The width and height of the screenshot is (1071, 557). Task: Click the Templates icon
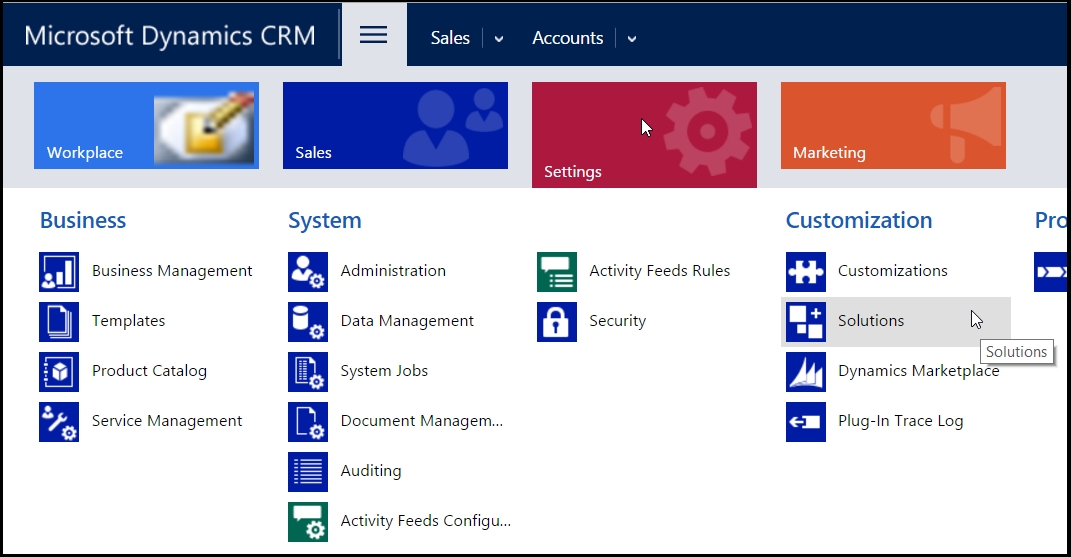[59, 321]
